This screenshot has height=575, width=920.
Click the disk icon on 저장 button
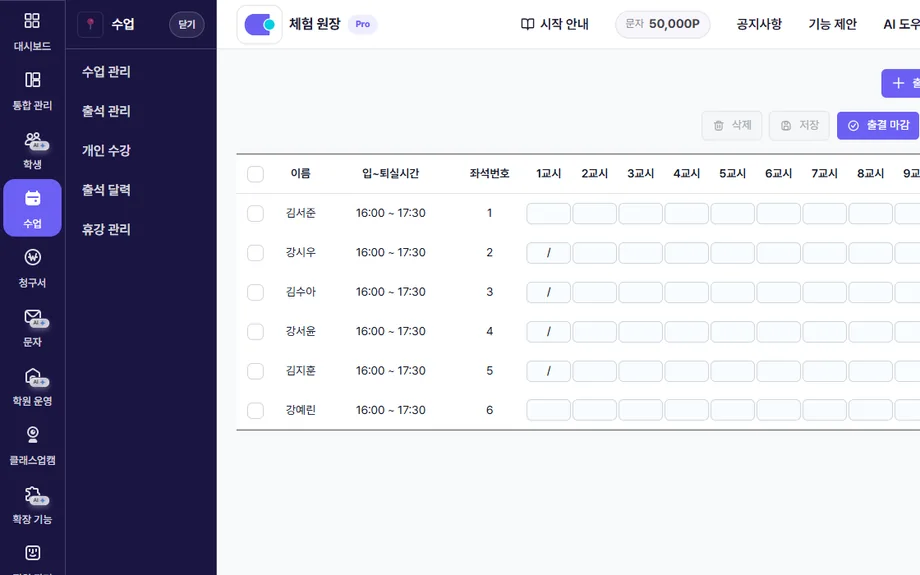tap(786, 126)
